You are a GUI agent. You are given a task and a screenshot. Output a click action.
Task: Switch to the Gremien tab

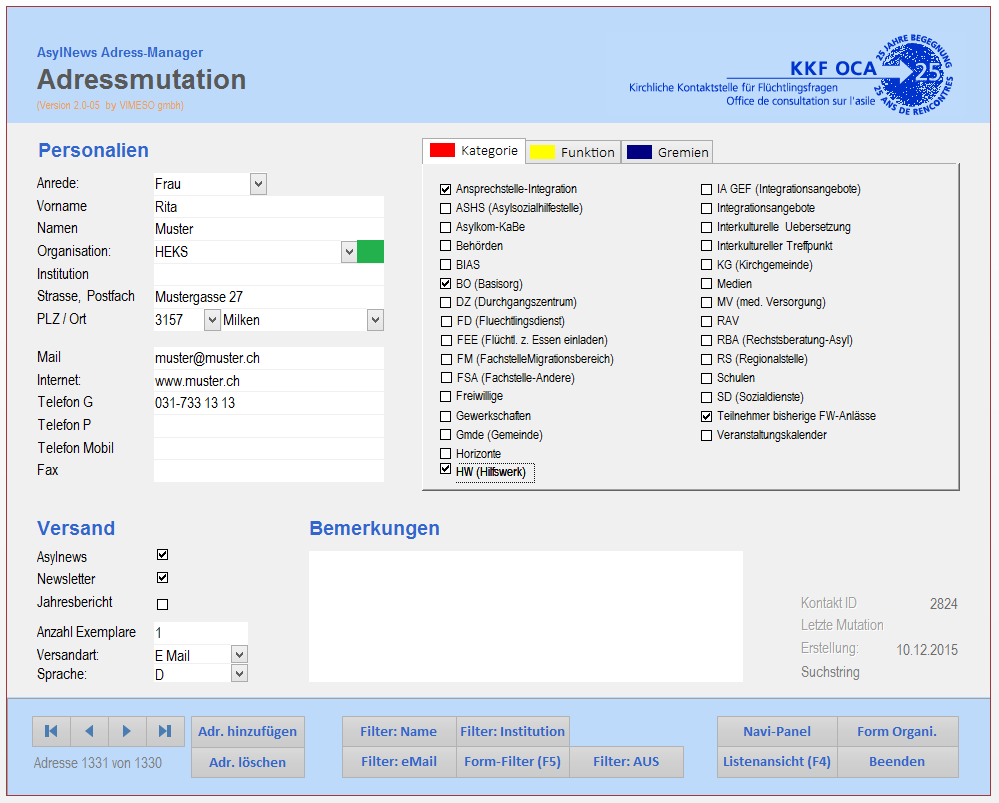(x=667, y=152)
